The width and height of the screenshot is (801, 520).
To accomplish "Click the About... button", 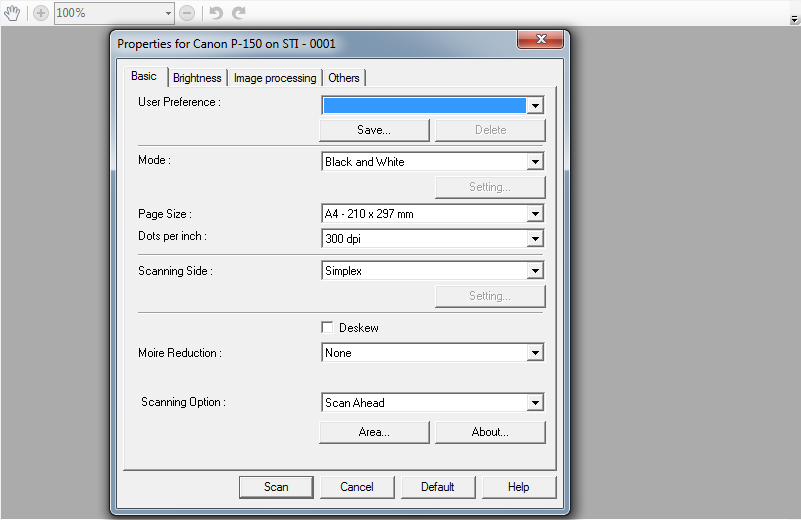I will [490, 432].
